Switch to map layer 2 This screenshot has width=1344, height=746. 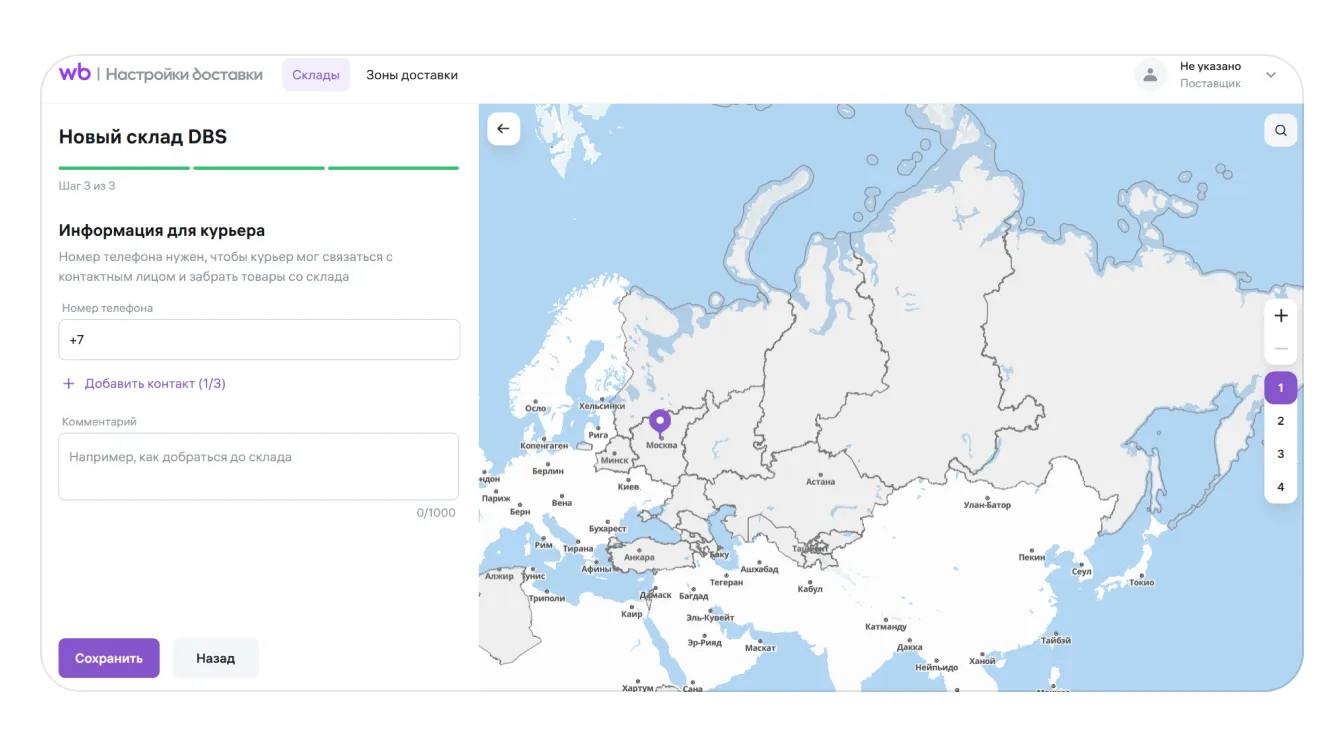1280,421
